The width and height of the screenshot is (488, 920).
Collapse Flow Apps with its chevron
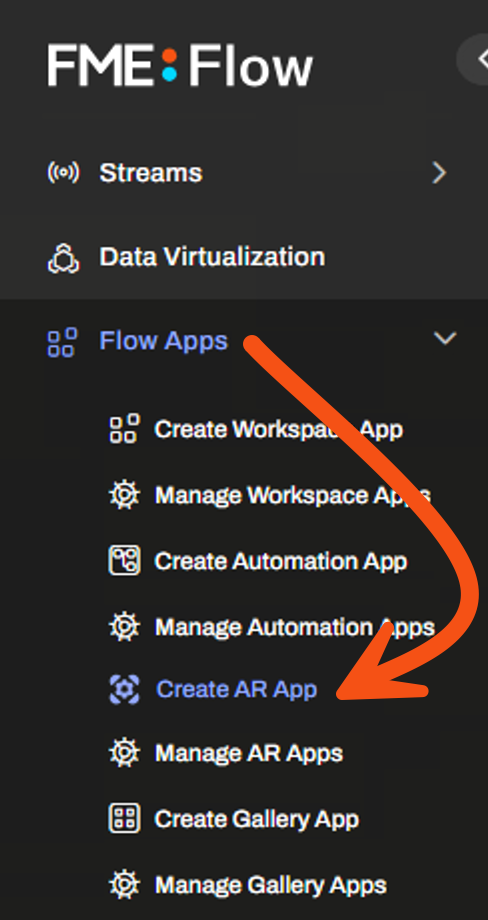click(x=445, y=338)
